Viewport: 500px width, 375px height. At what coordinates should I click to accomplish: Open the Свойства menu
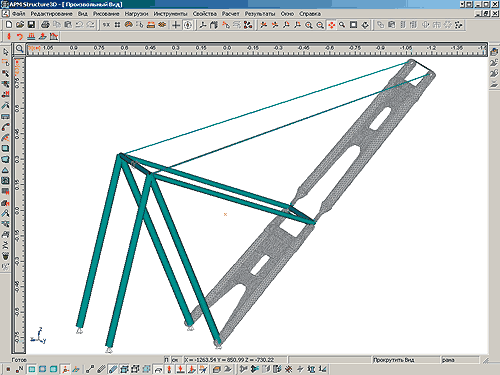(x=205, y=14)
